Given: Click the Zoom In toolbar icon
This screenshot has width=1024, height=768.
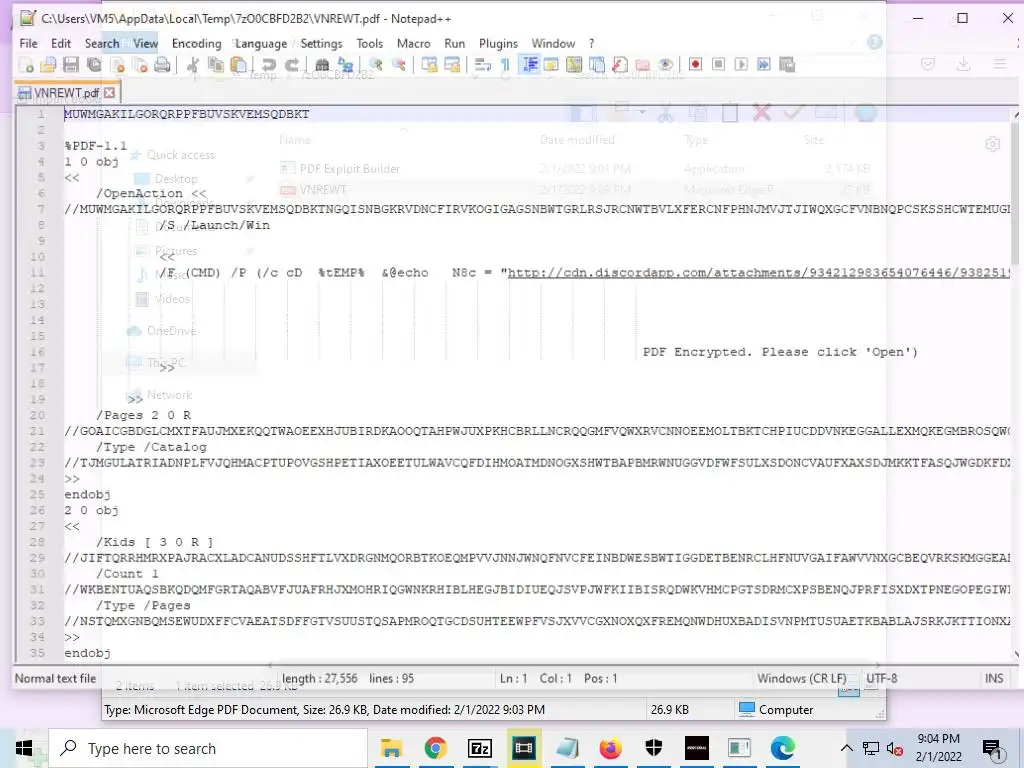Looking at the screenshot, I should click(x=376, y=65).
